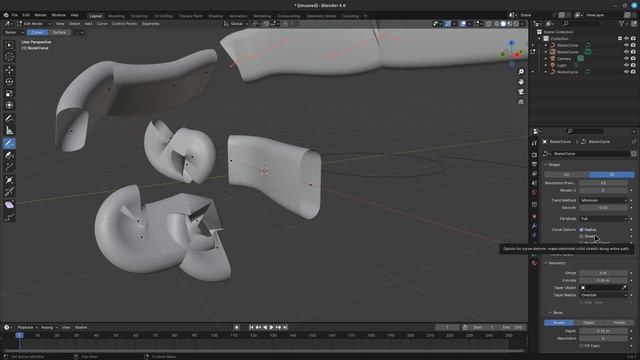Image resolution: width=640 pixels, height=360 pixels.
Task: Select the Radius tool in toolbar
Action: [x=9, y=180]
